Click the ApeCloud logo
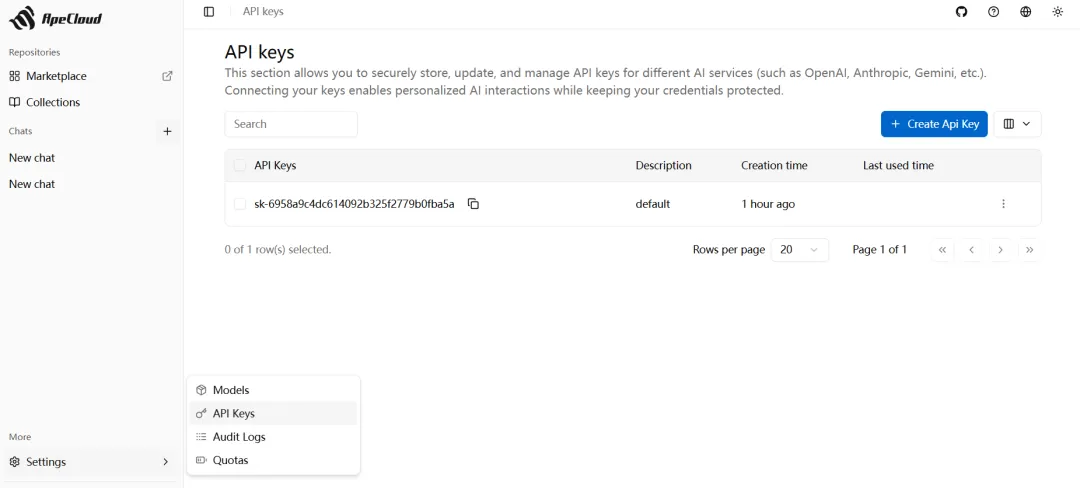This screenshot has height=488, width=1080. [56, 18]
